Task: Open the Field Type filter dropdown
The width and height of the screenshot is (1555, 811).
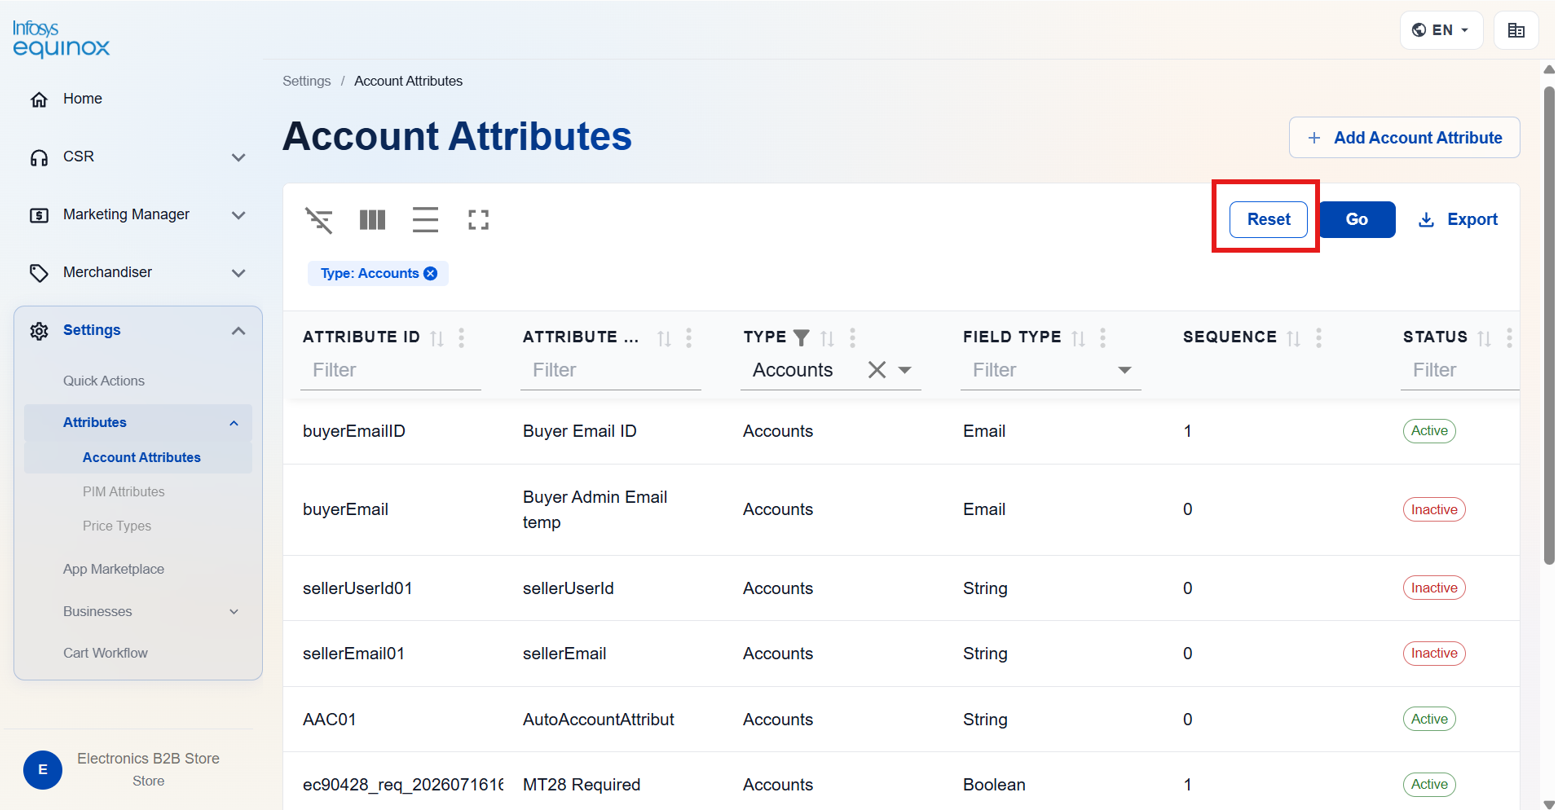Action: point(1125,370)
